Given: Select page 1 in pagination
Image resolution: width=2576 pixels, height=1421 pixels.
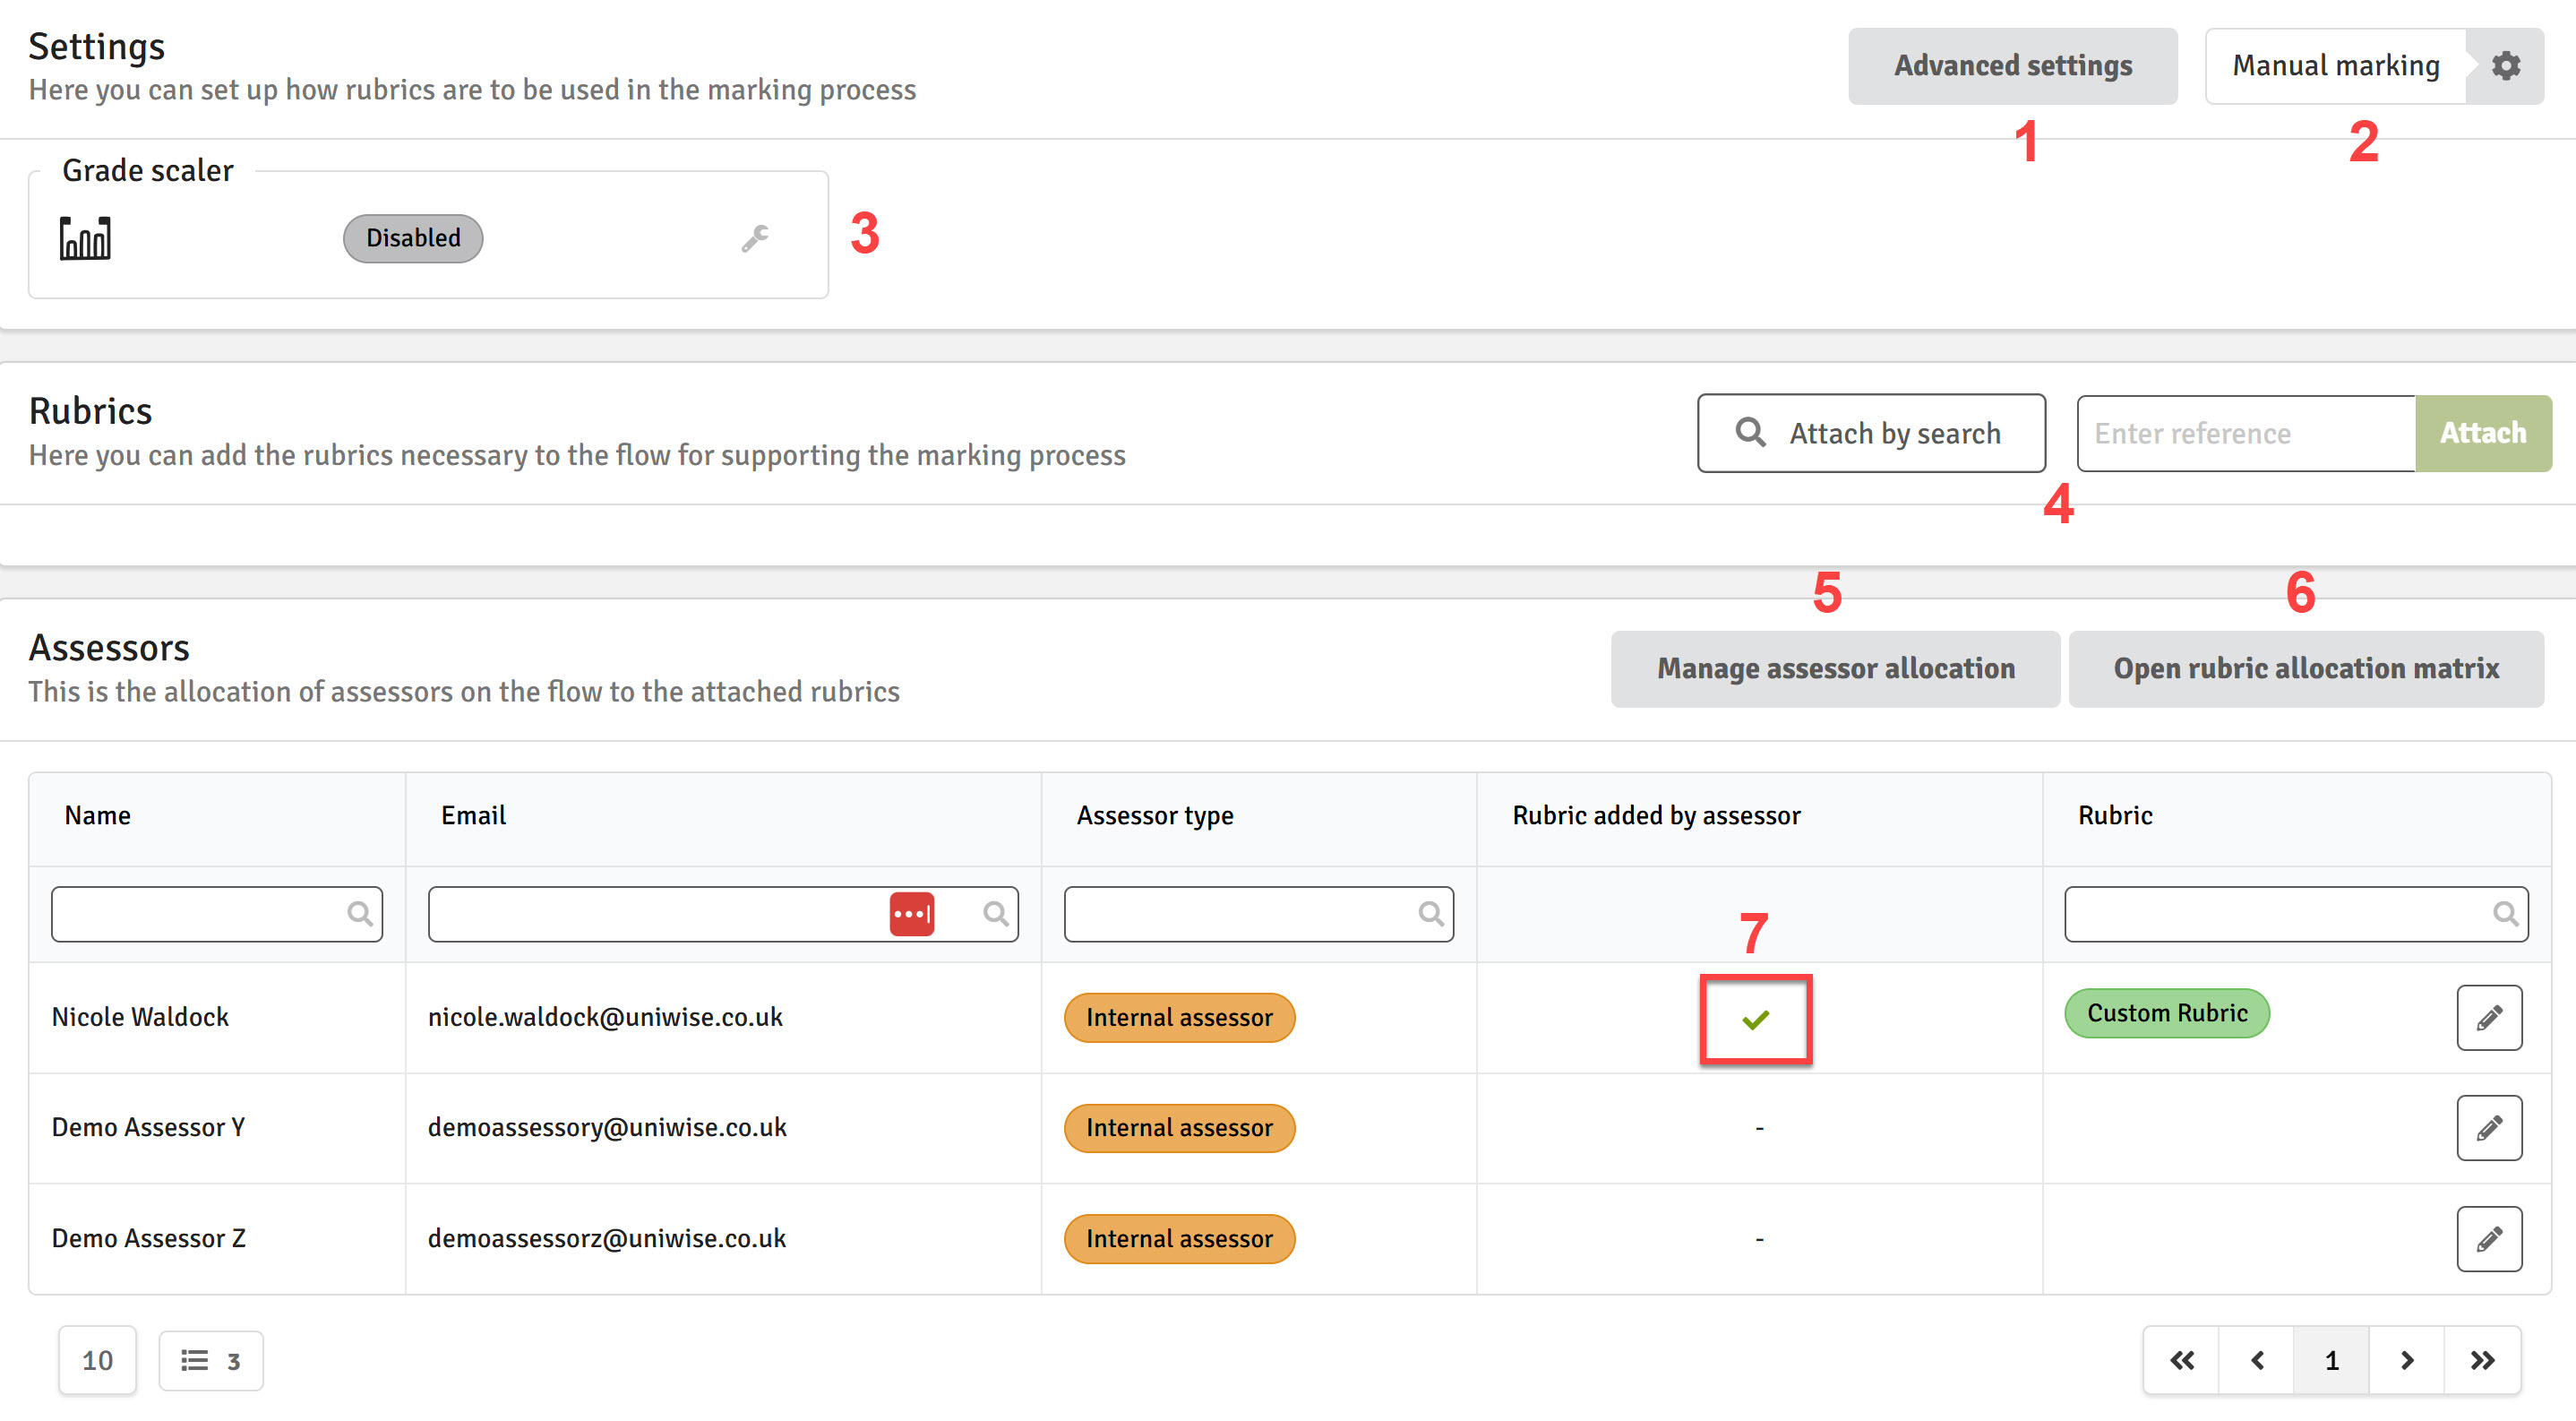Looking at the screenshot, I should click(x=2331, y=1360).
